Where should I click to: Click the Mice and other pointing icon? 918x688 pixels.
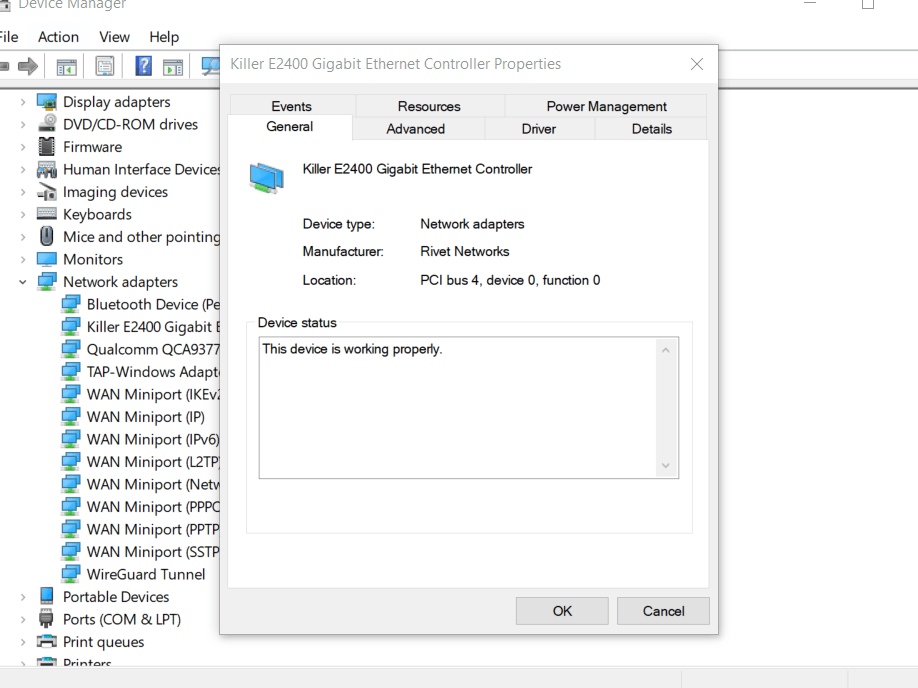coord(47,237)
